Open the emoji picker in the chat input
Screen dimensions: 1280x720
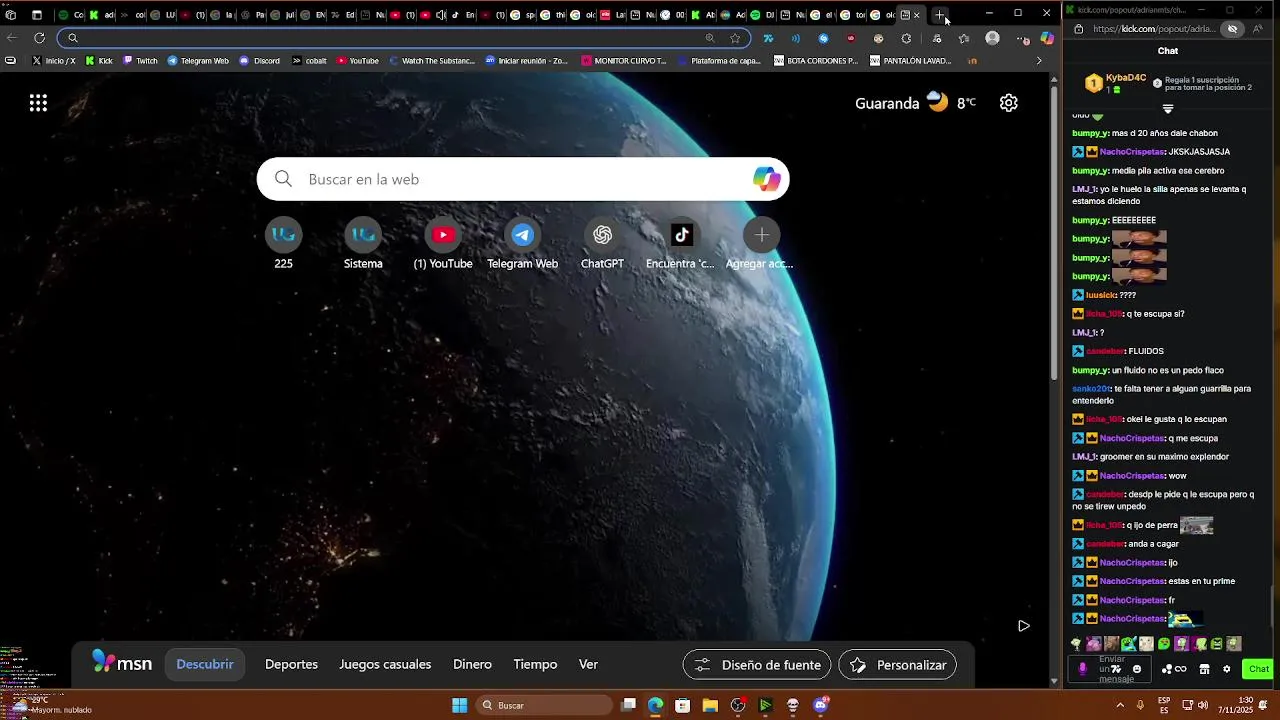pyautogui.click(x=1137, y=669)
